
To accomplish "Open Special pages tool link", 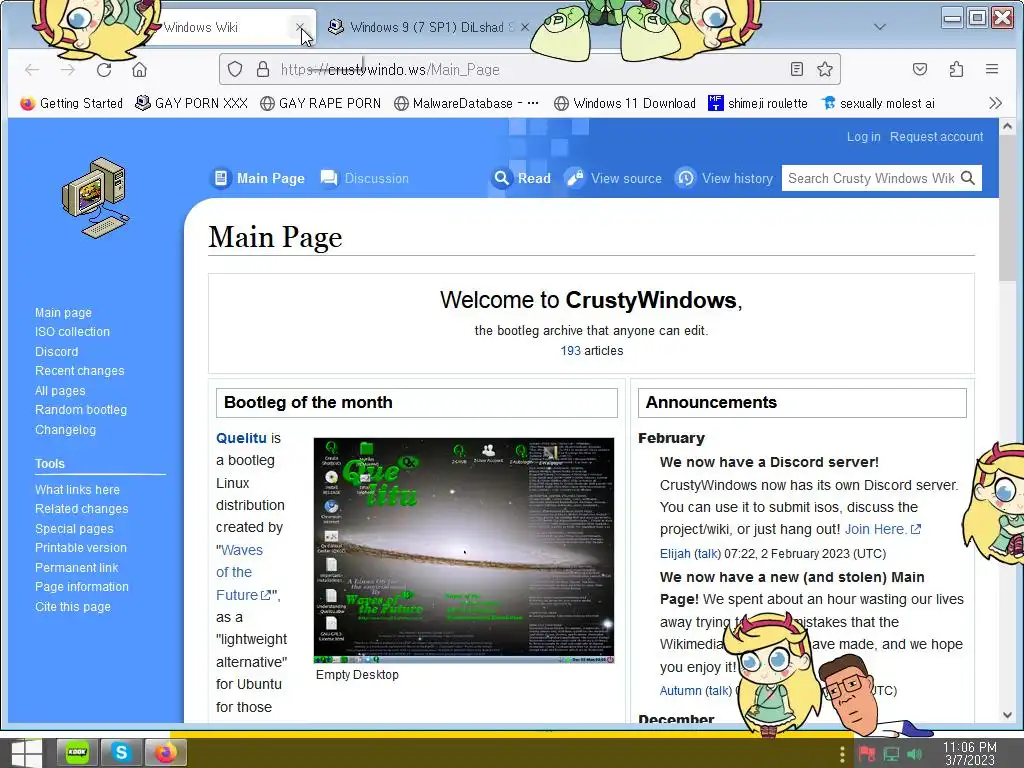I will [74, 529].
